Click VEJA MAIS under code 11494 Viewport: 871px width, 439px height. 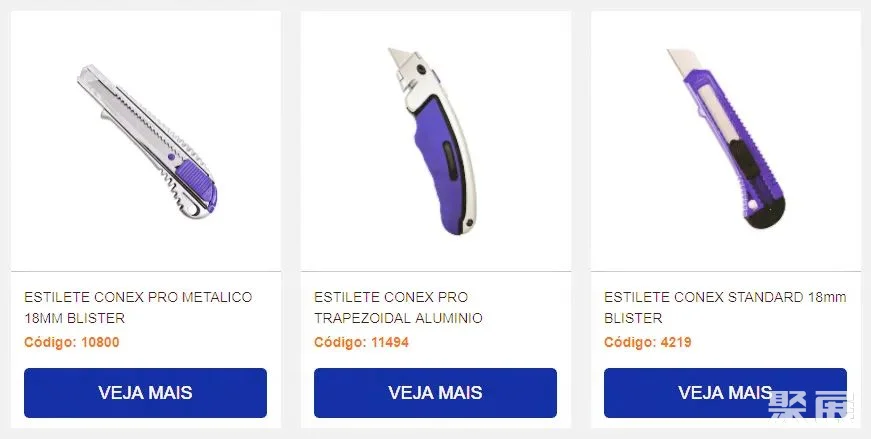436,393
